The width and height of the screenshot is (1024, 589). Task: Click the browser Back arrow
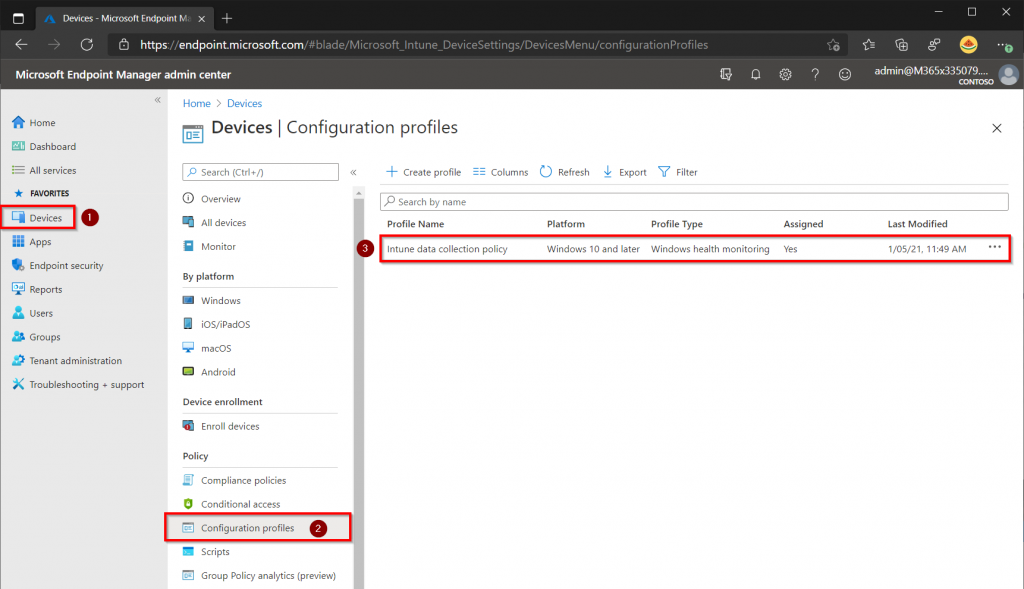point(22,44)
